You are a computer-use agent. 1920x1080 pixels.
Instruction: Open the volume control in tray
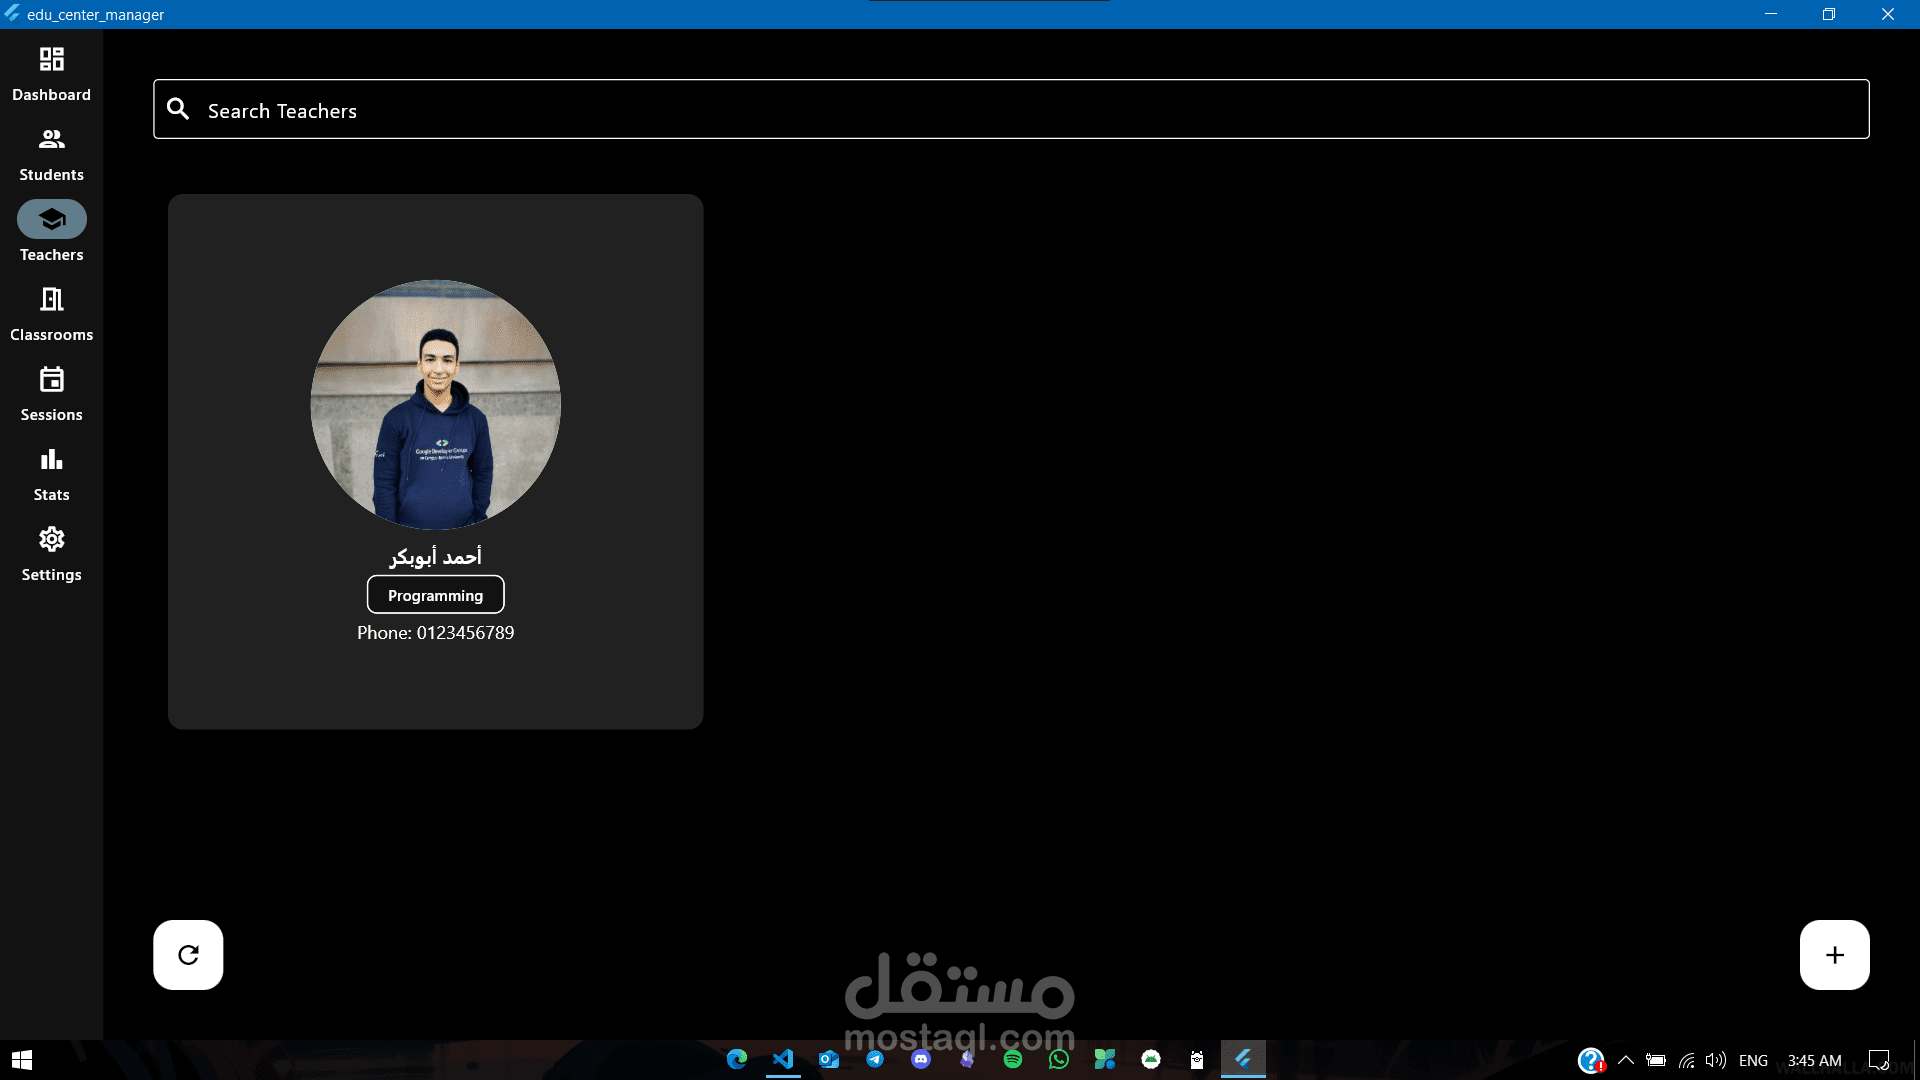[x=1716, y=1060]
